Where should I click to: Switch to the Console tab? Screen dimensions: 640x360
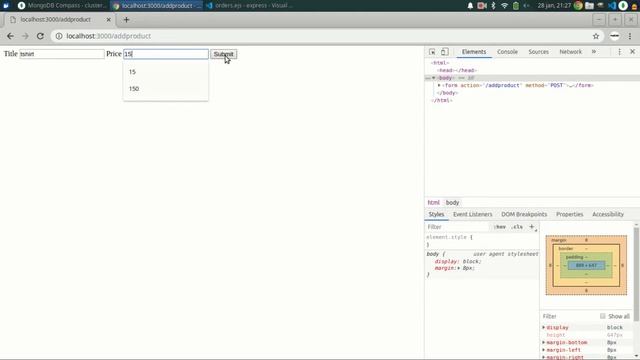(507, 52)
